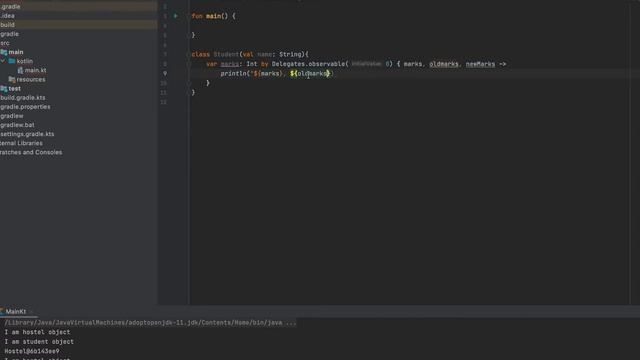Select the src folder row
Image resolution: width=640 pixels, height=360 pixels.
point(78,43)
